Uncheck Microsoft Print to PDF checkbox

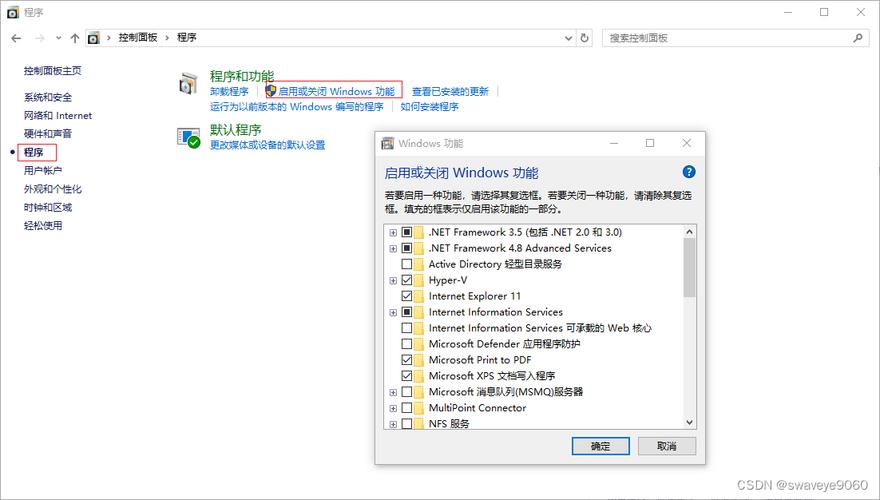pyautogui.click(x=406, y=360)
